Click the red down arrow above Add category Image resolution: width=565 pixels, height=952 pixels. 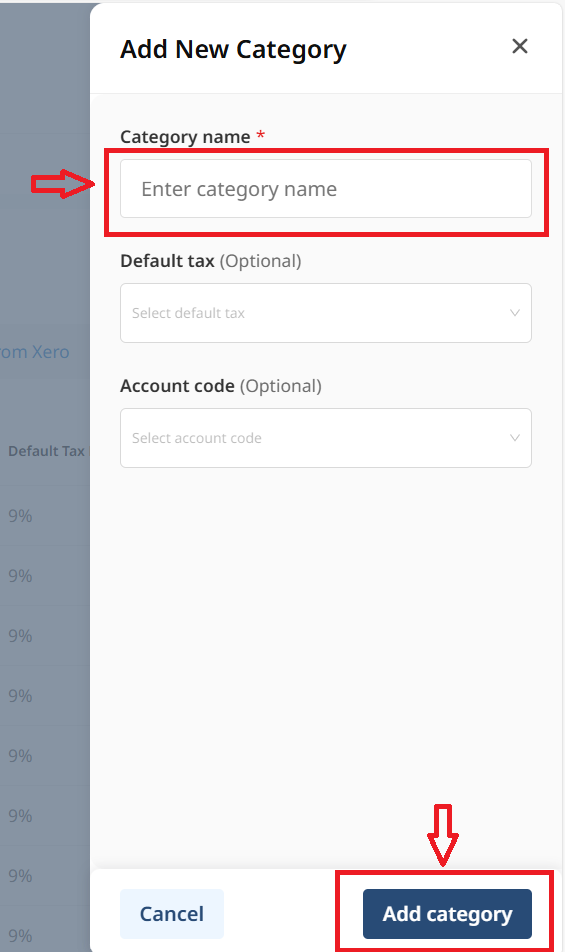(x=443, y=835)
